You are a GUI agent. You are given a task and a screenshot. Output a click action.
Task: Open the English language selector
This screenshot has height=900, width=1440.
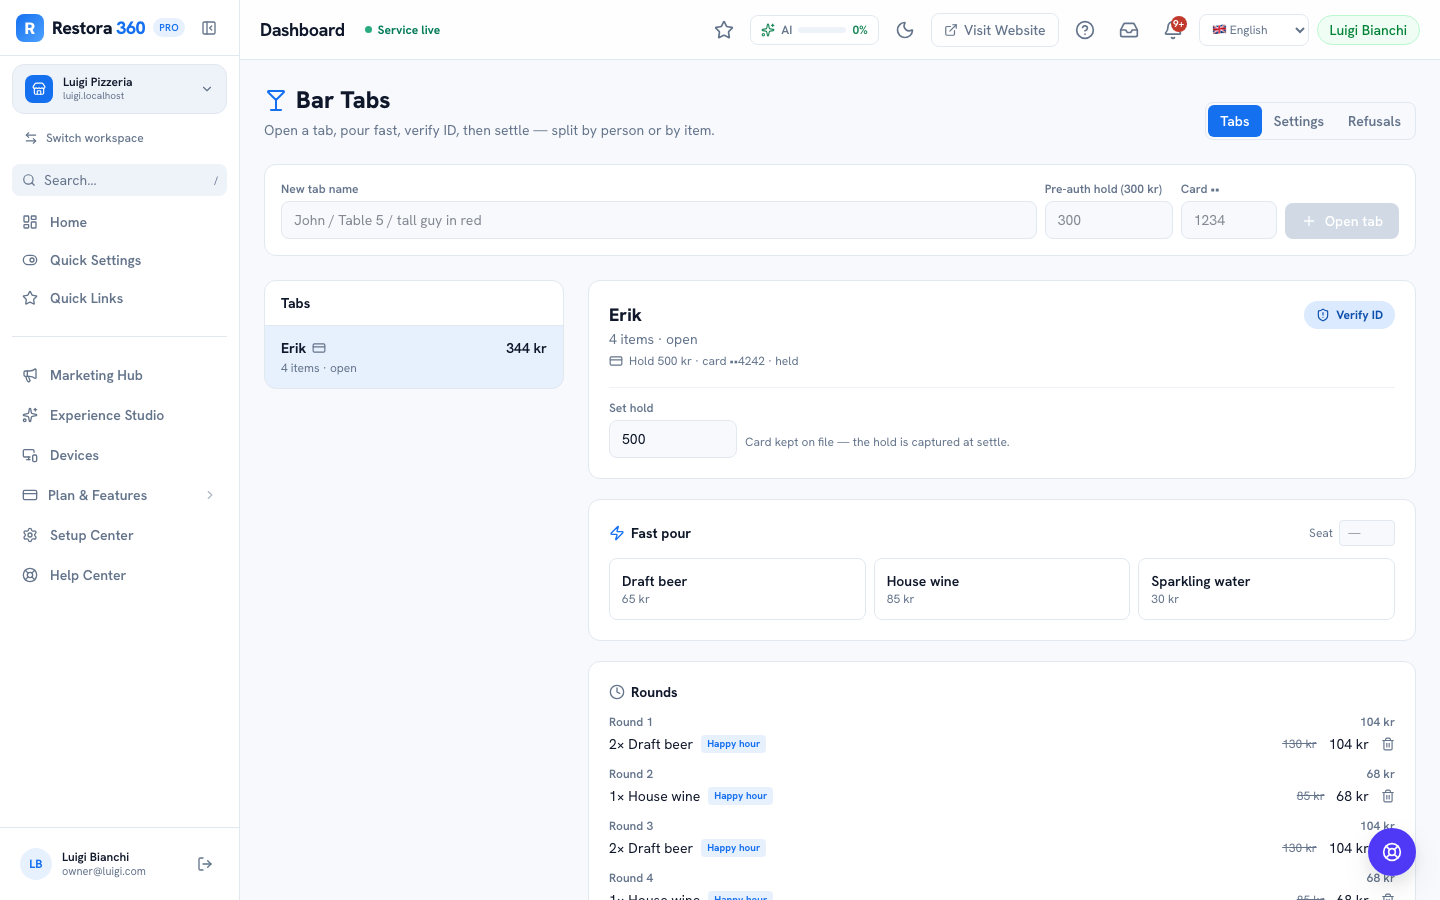point(1254,30)
